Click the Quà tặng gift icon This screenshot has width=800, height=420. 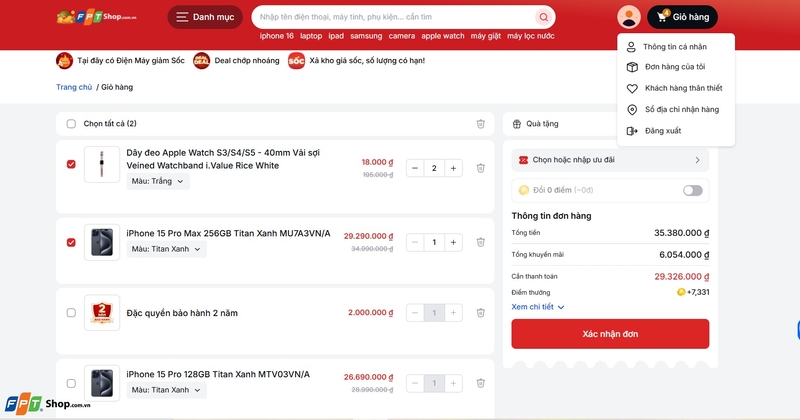(x=517, y=124)
